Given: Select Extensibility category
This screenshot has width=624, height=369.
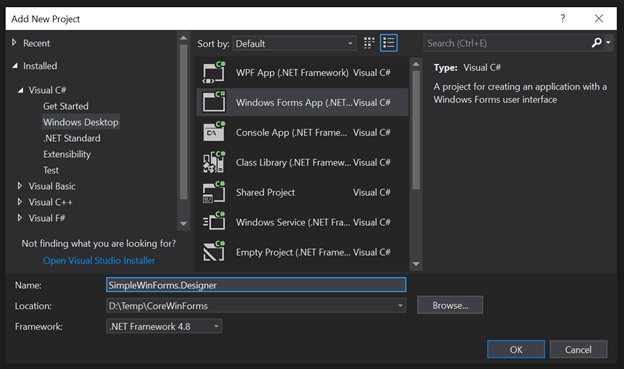Looking at the screenshot, I should pyautogui.click(x=67, y=154).
